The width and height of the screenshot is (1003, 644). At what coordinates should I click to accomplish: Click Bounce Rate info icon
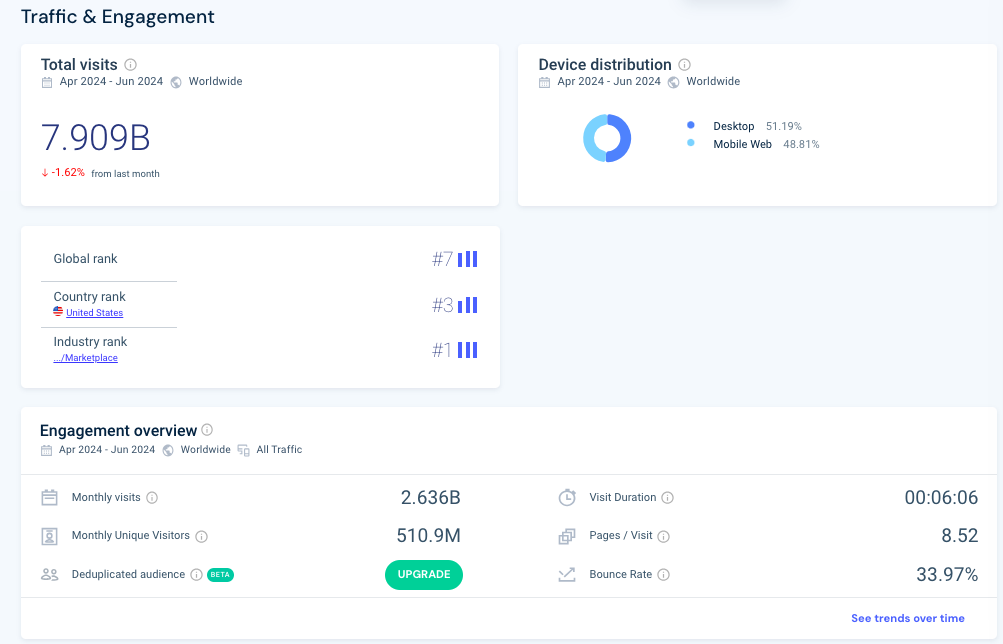coord(664,575)
